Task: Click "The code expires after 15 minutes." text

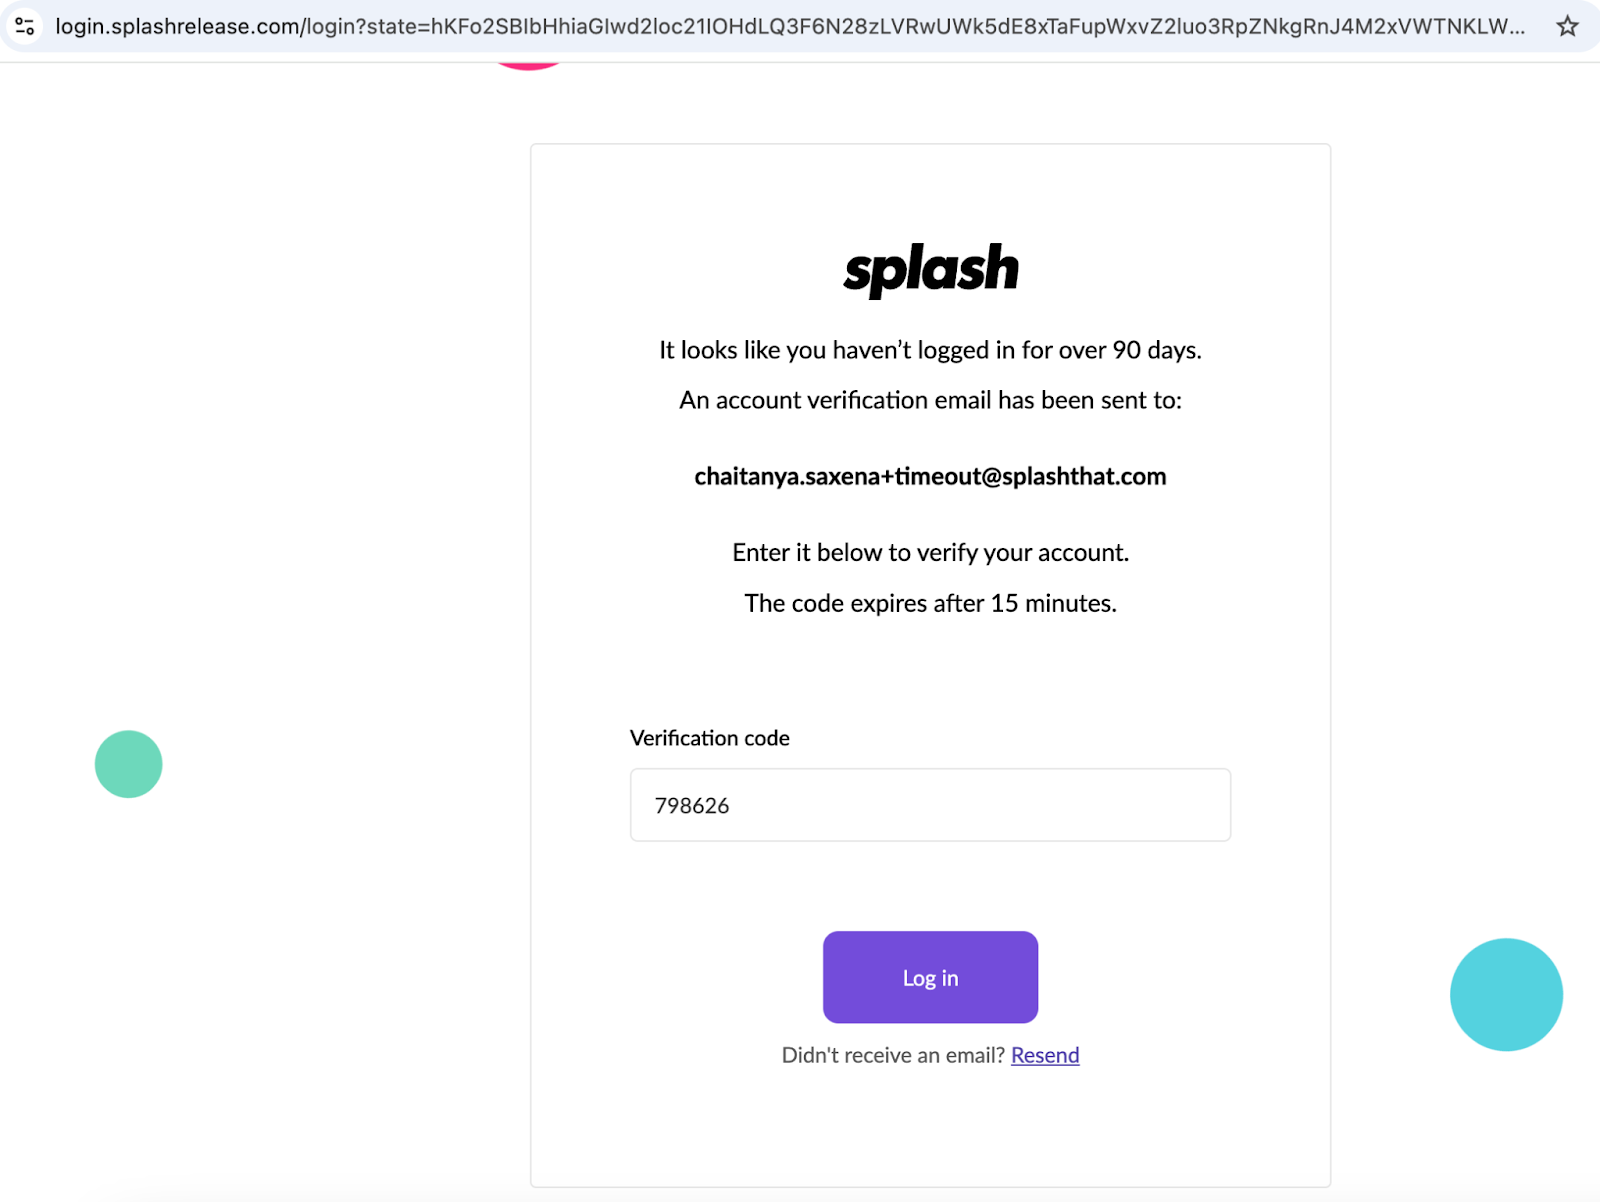Action: click(x=930, y=603)
